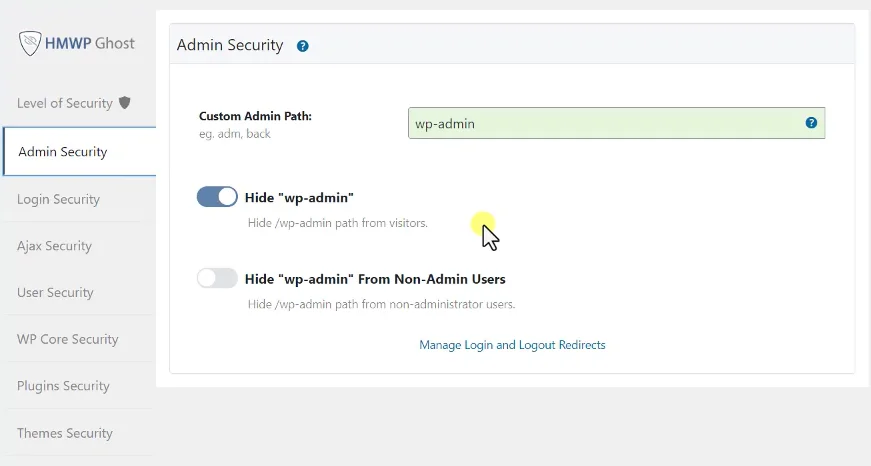
Task: Open Themes Security section
Action: (x=65, y=433)
